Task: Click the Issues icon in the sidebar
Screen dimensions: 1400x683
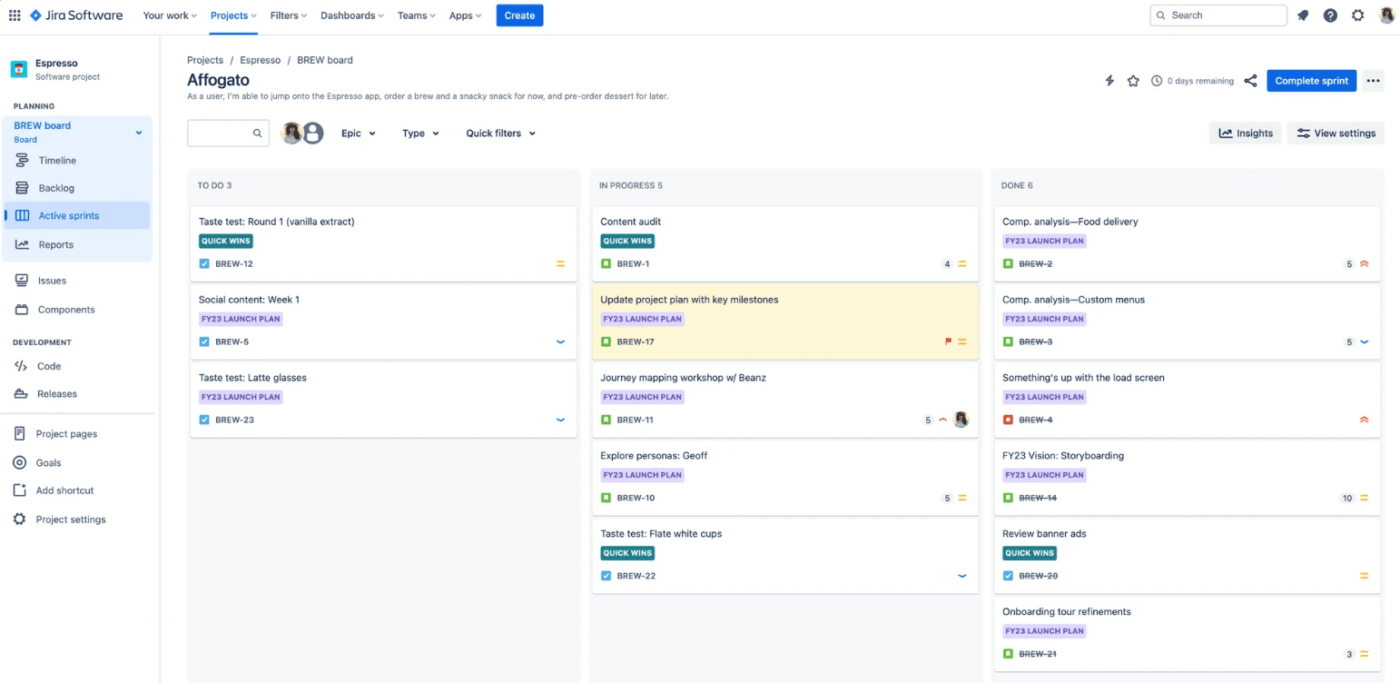Action: (x=22, y=281)
